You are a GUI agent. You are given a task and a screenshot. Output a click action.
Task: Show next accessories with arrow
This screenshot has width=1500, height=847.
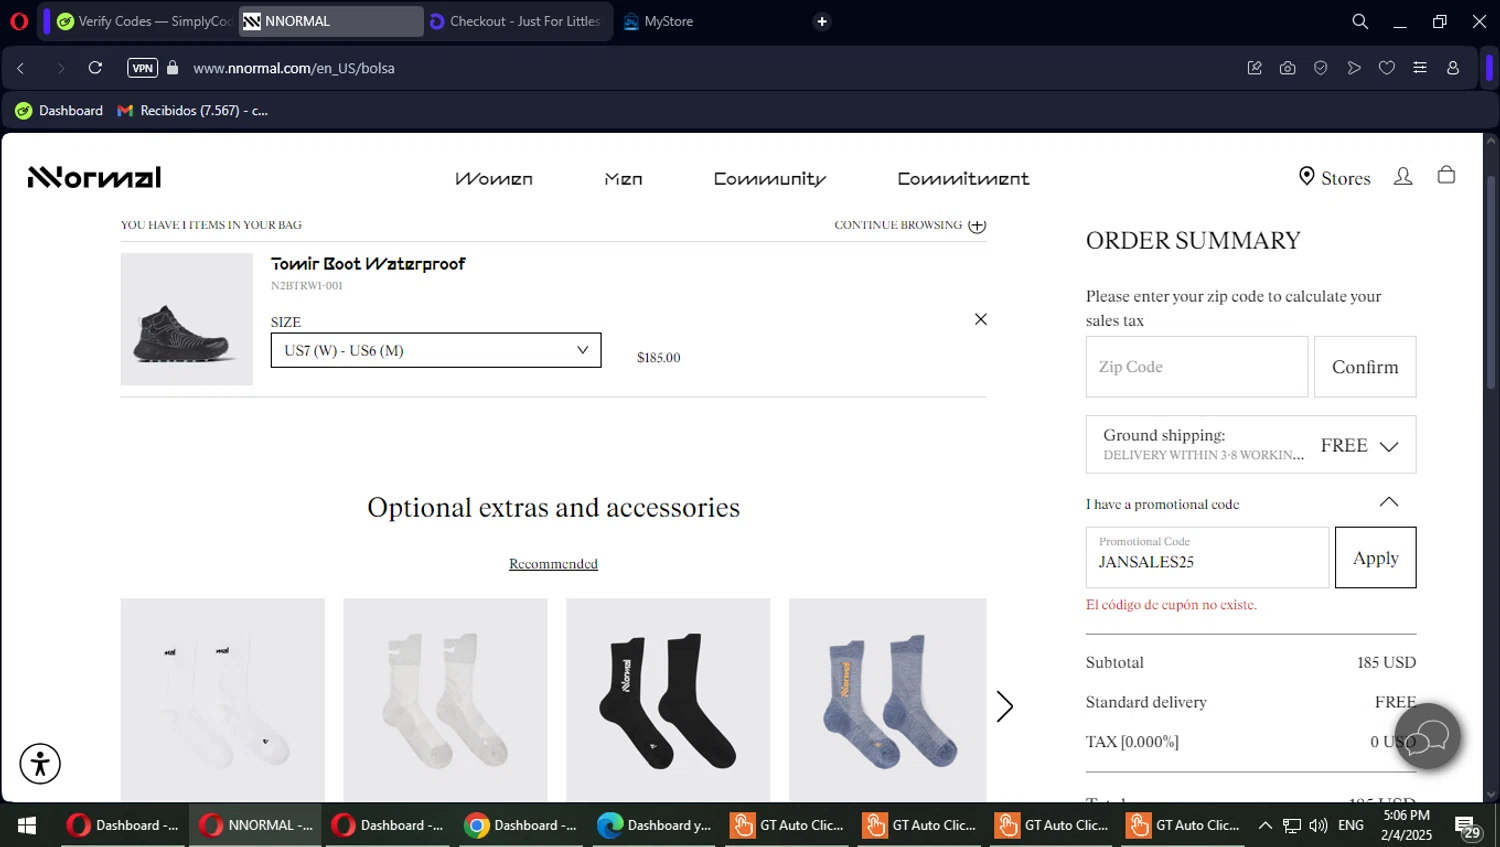1005,706
